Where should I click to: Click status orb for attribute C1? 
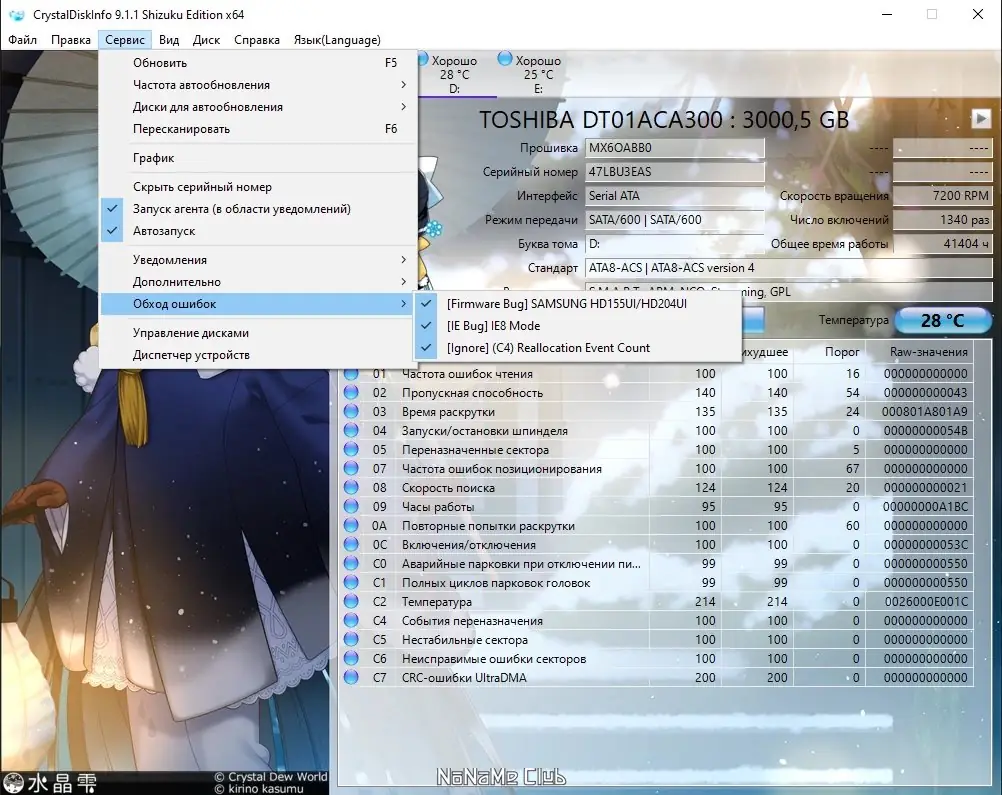(351, 582)
